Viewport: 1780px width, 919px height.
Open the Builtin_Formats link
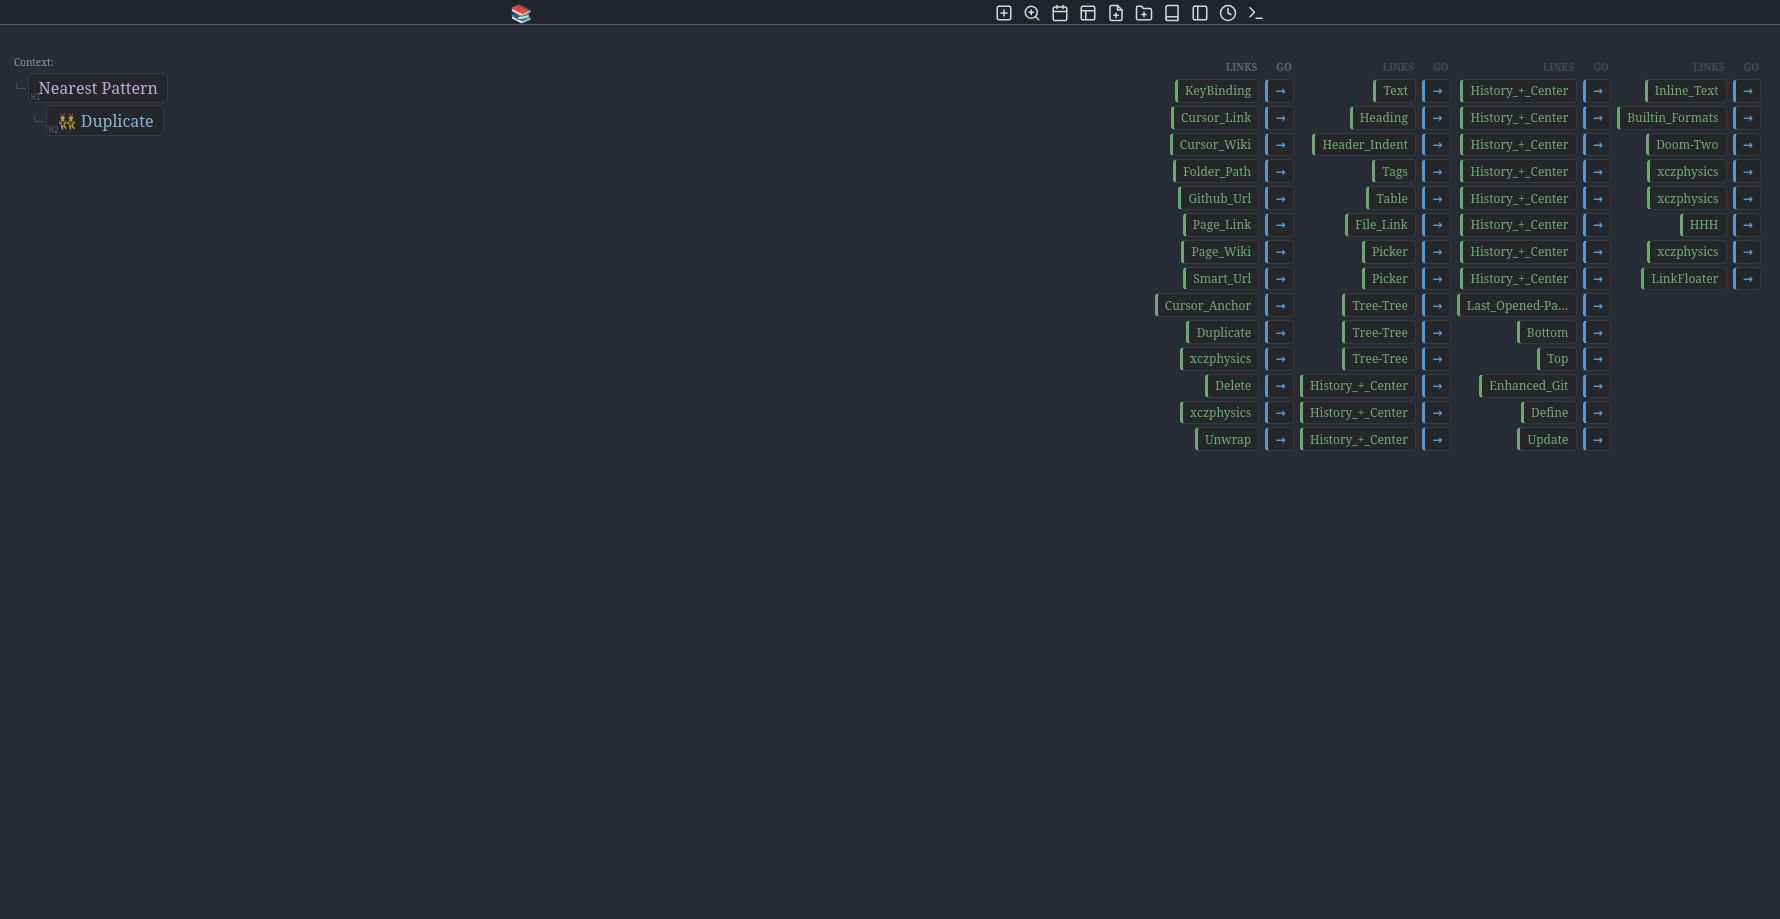click(1672, 118)
